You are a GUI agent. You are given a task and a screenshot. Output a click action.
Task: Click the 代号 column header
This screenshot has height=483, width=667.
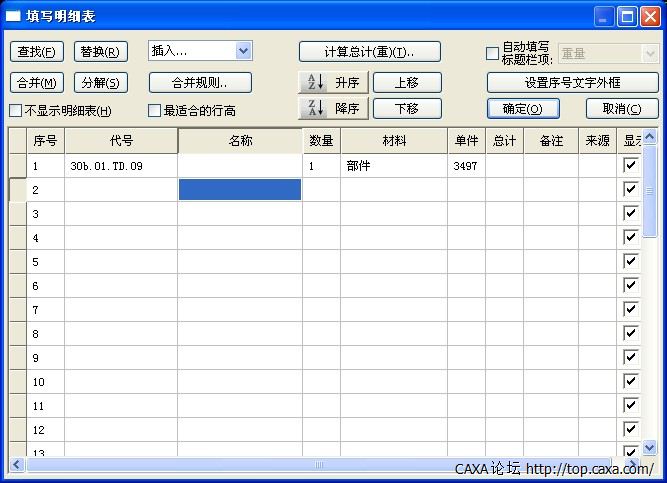coord(121,141)
